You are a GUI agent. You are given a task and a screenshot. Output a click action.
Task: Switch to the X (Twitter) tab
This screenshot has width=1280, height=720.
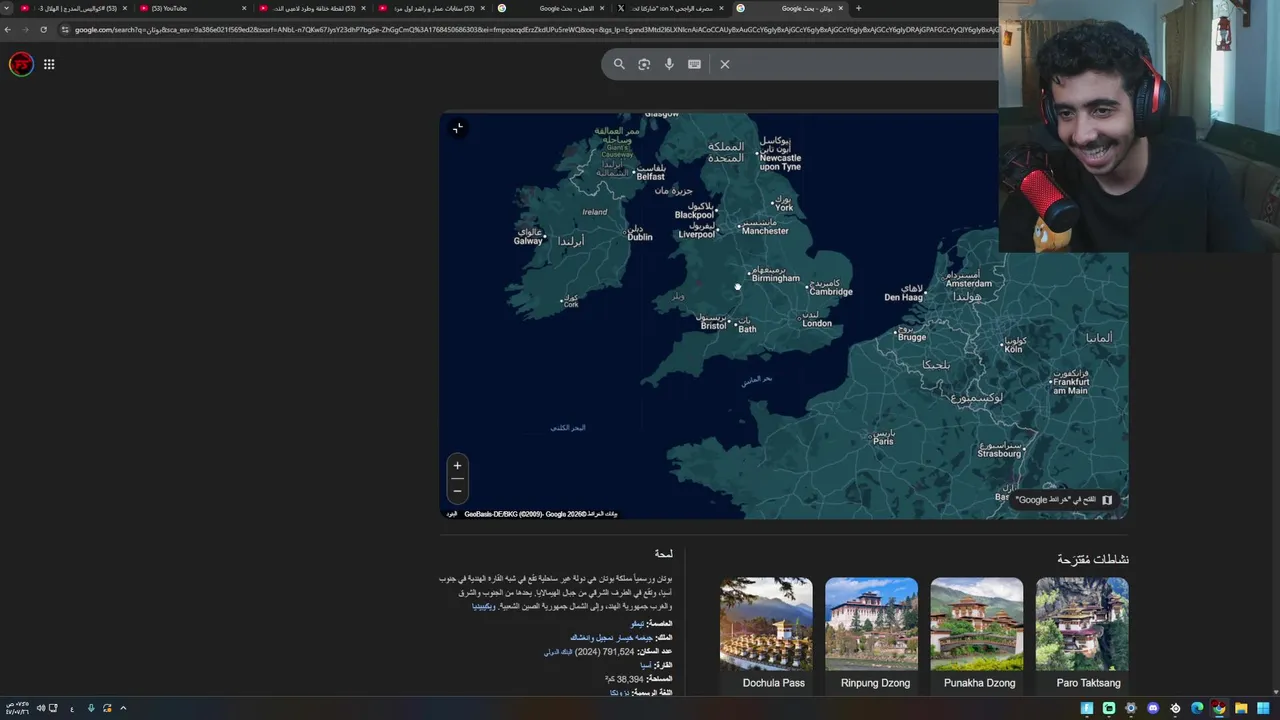(x=672, y=8)
